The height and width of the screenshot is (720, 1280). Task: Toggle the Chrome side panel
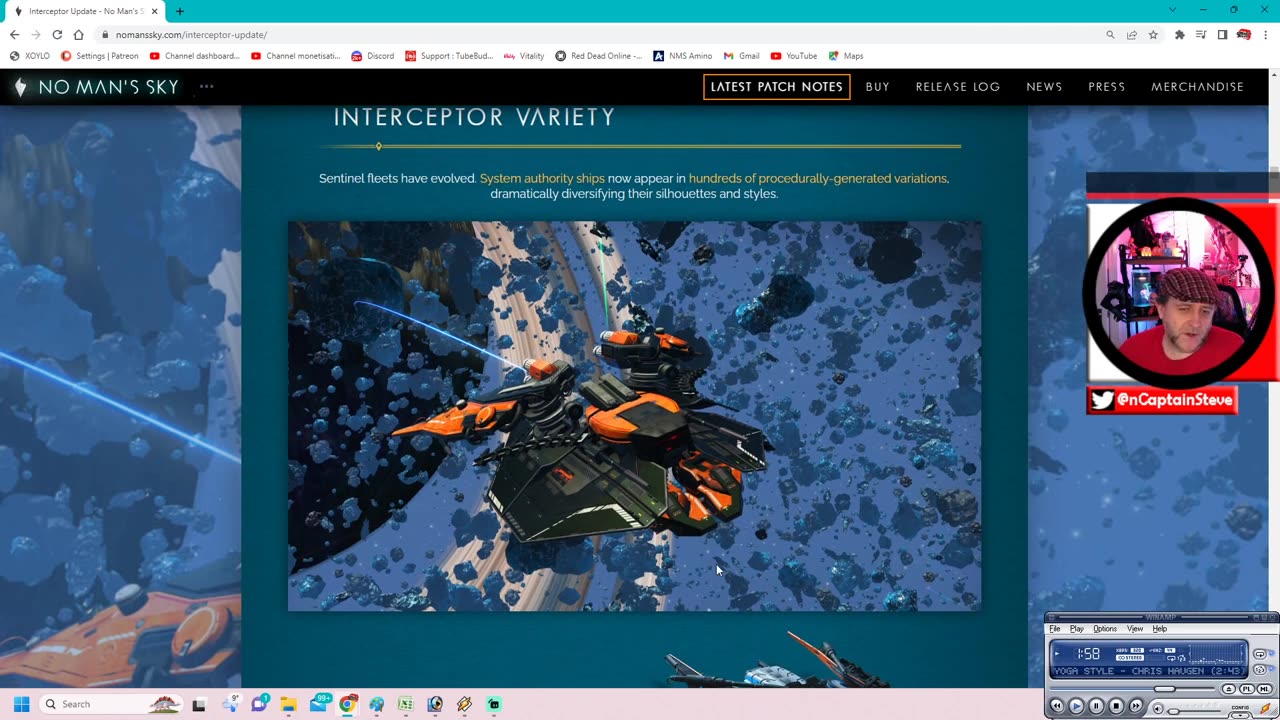pos(1222,35)
